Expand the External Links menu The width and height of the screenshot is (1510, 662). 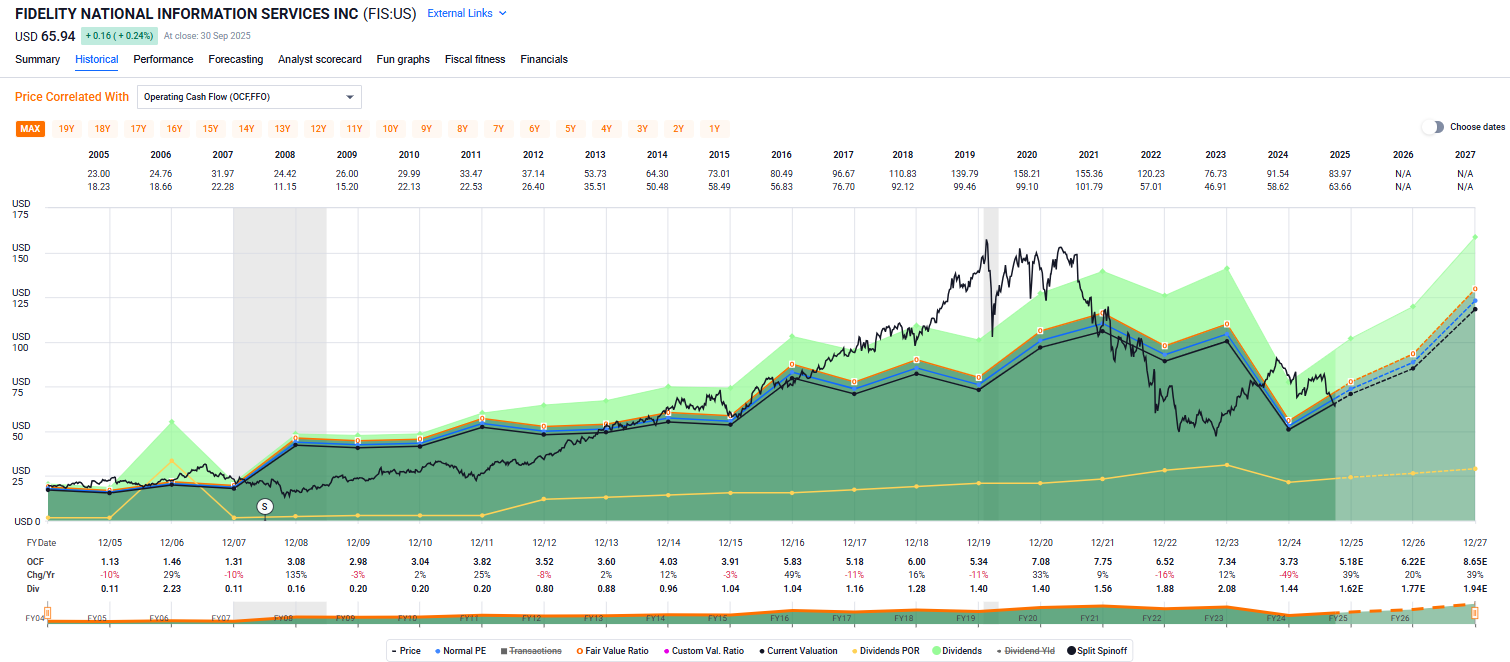point(466,13)
